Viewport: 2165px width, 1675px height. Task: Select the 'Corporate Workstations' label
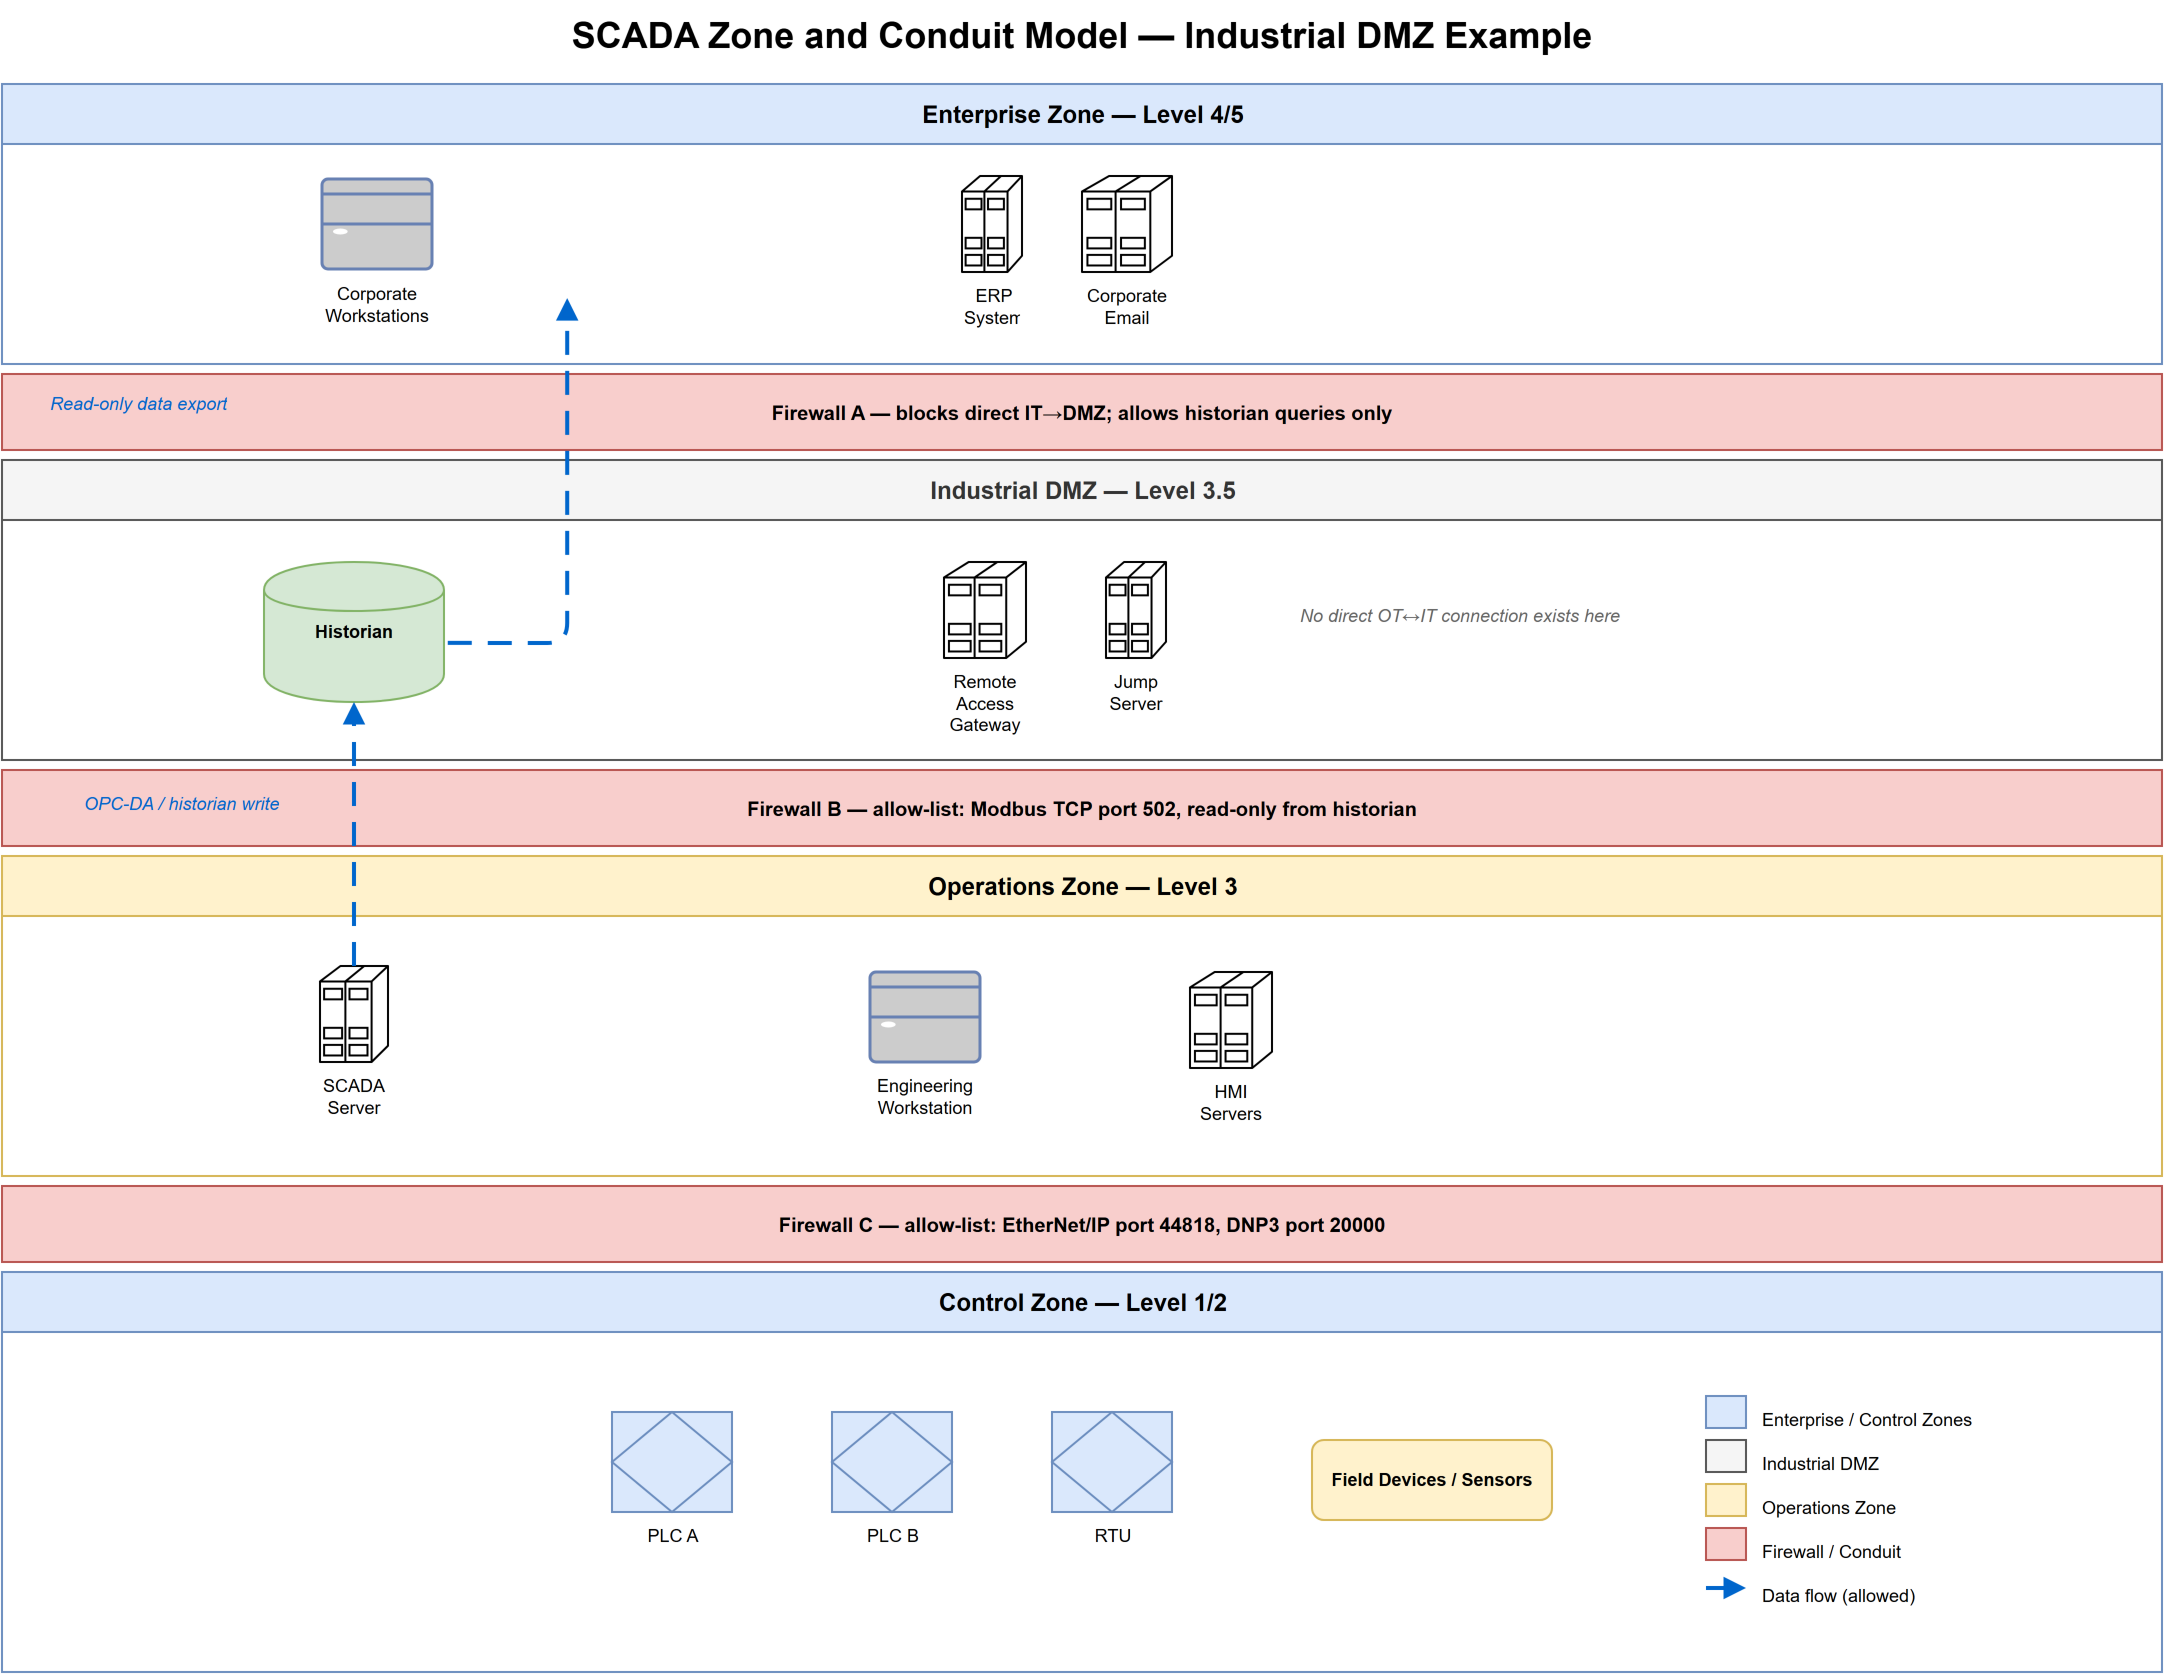376,305
